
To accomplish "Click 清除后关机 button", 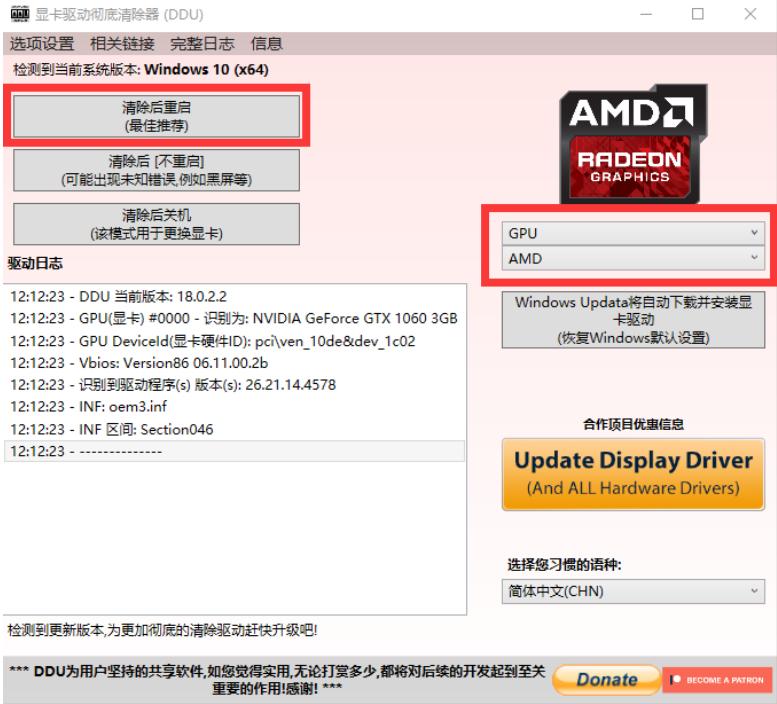I will (x=156, y=224).
